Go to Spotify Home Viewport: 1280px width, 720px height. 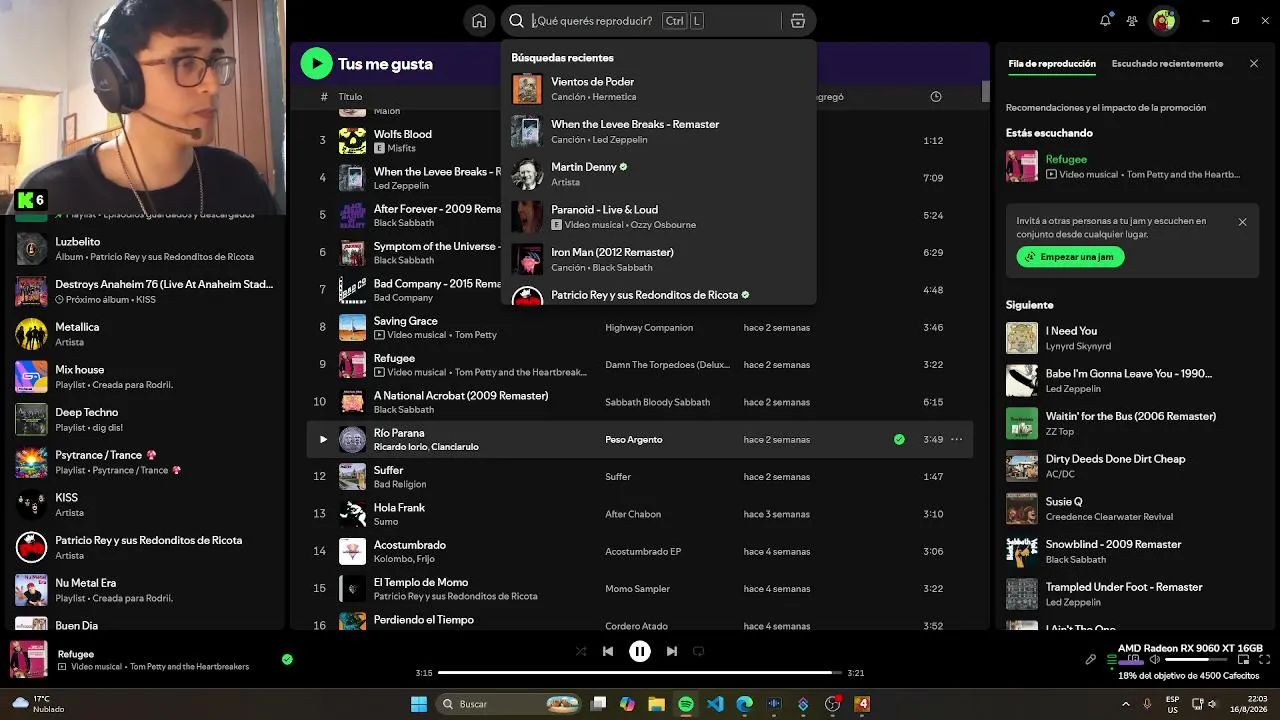pos(479,21)
